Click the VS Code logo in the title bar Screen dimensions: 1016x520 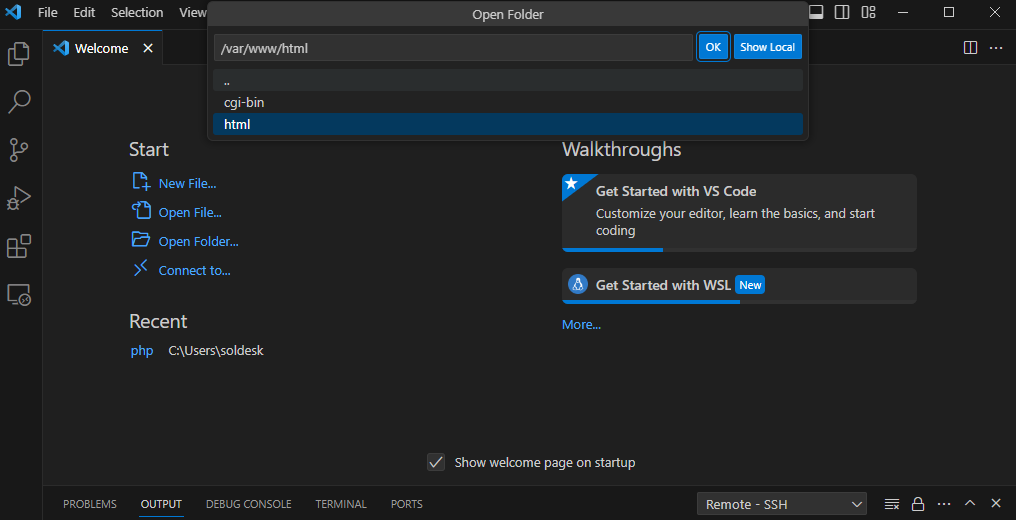(x=14, y=12)
